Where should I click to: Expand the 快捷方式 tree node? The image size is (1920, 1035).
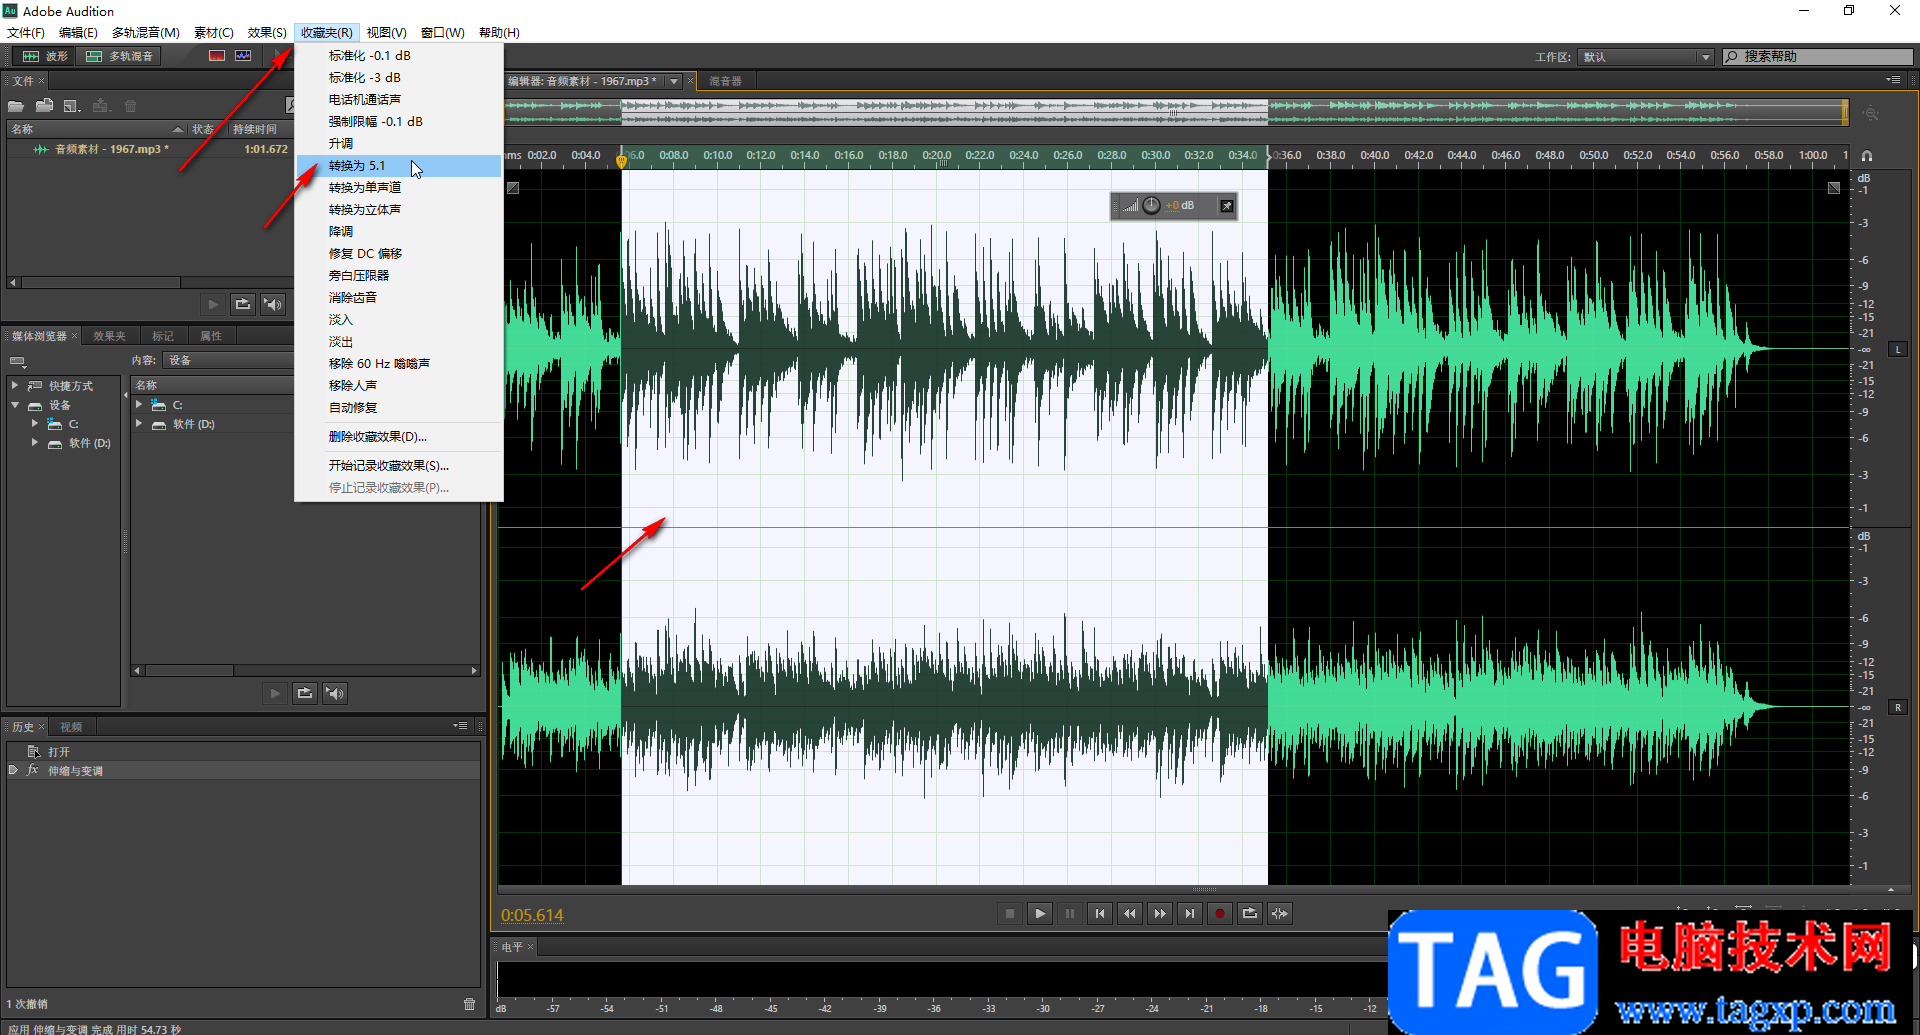click(x=15, y=385)
